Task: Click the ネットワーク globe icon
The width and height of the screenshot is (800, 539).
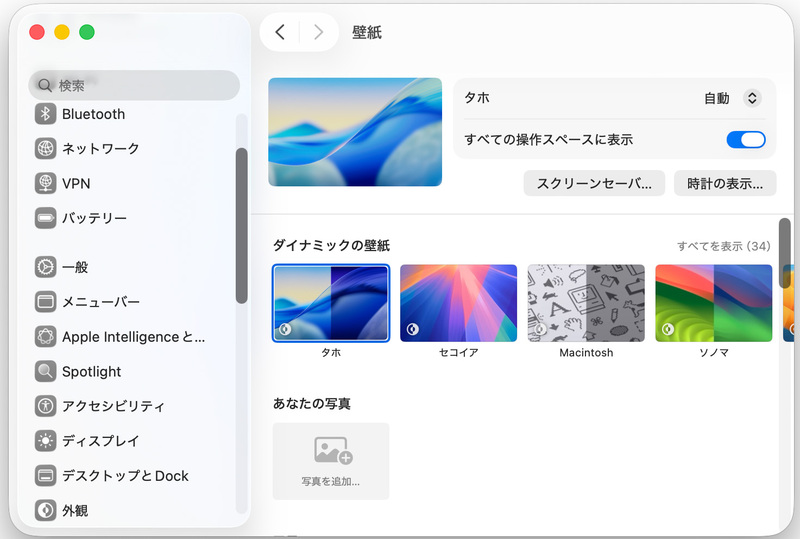Action: (45, 149)
